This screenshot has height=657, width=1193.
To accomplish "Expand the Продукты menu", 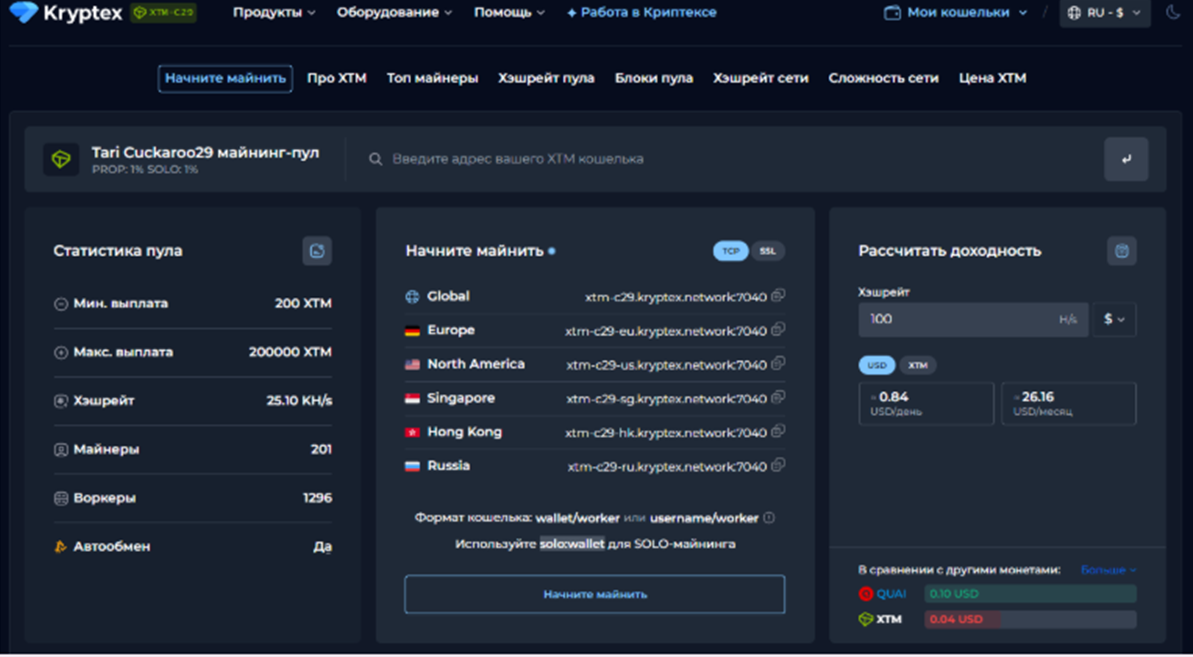I will (x=274, y=13).
